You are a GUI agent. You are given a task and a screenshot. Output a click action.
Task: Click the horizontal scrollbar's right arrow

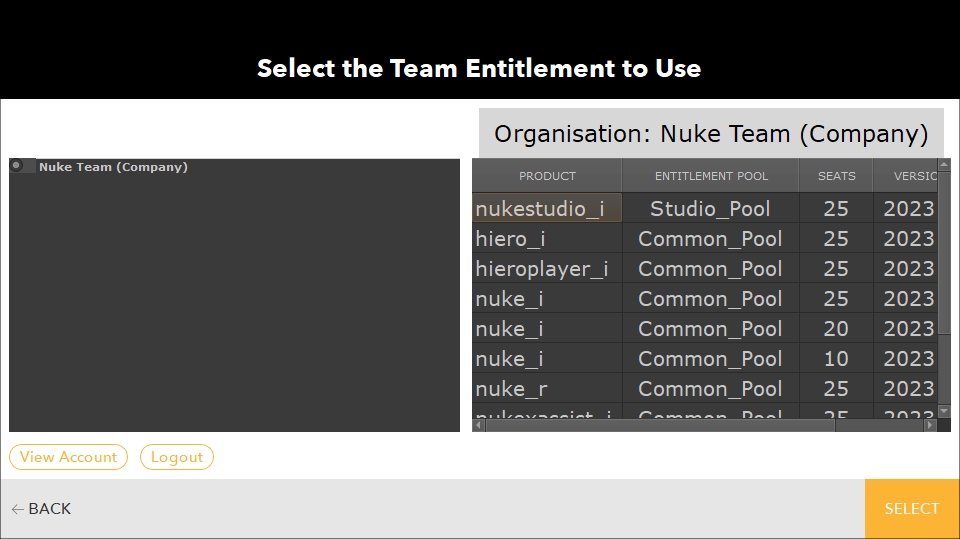929,425
